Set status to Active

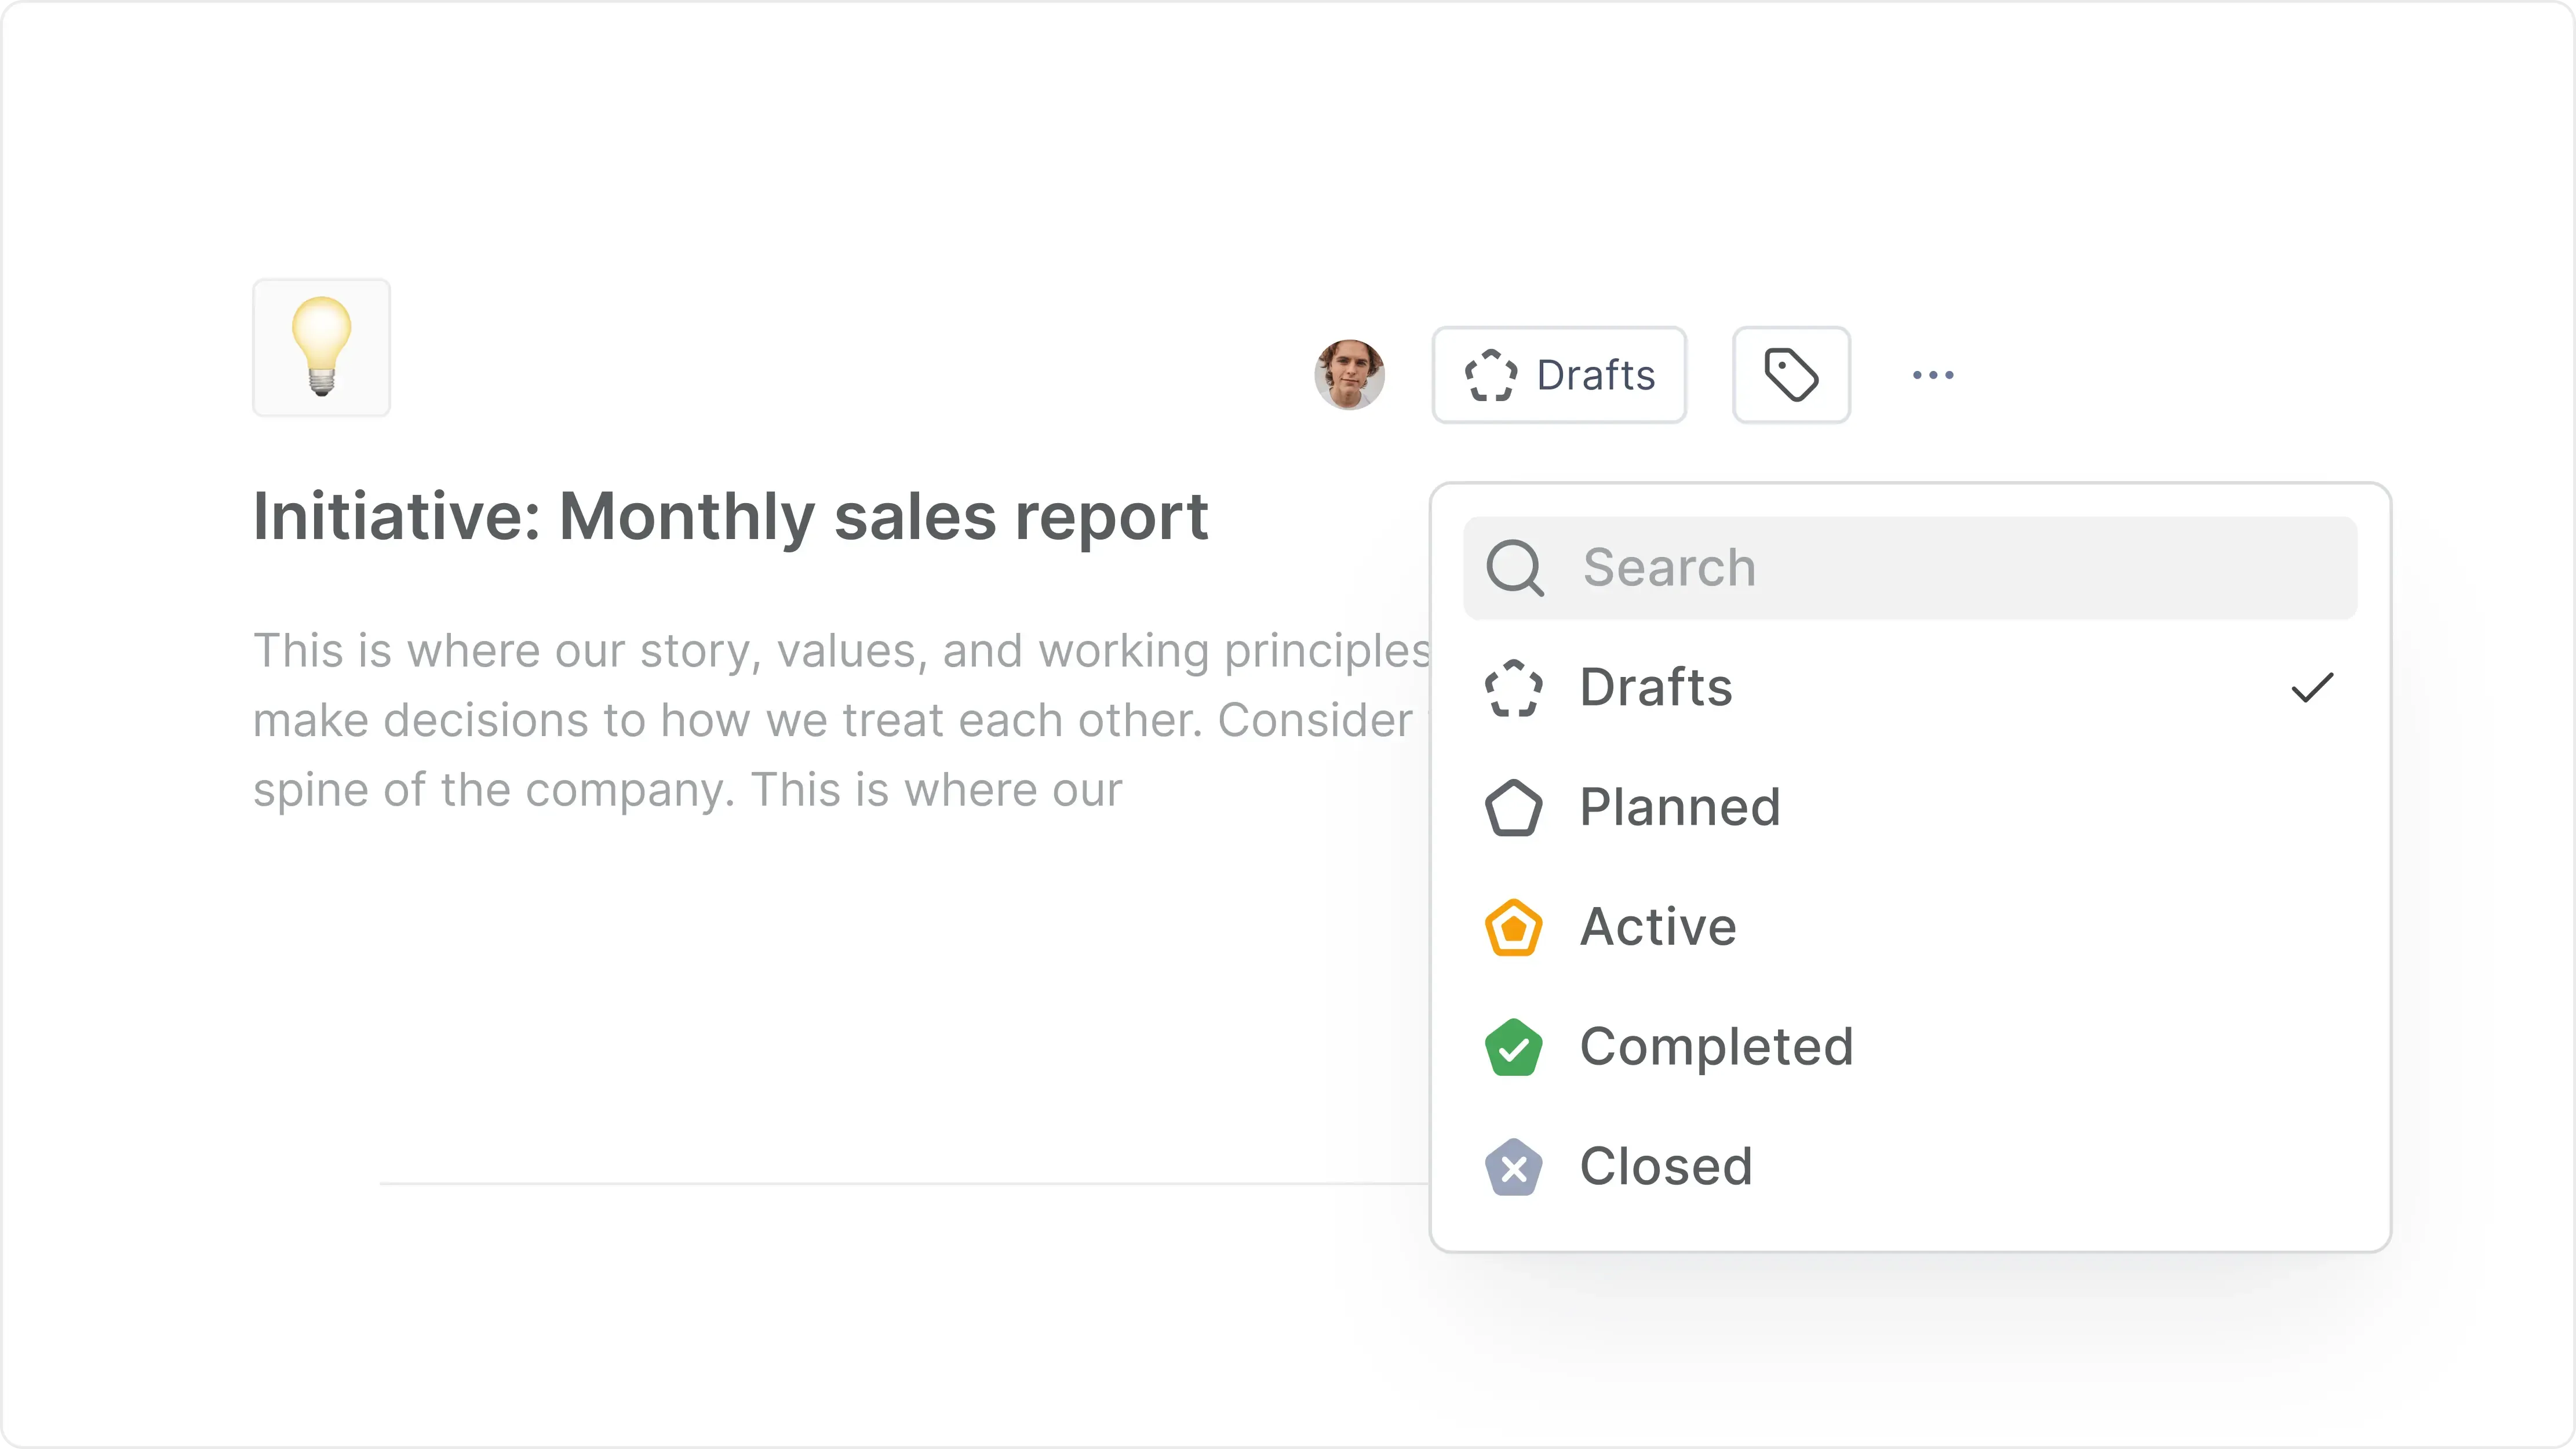1658,927
